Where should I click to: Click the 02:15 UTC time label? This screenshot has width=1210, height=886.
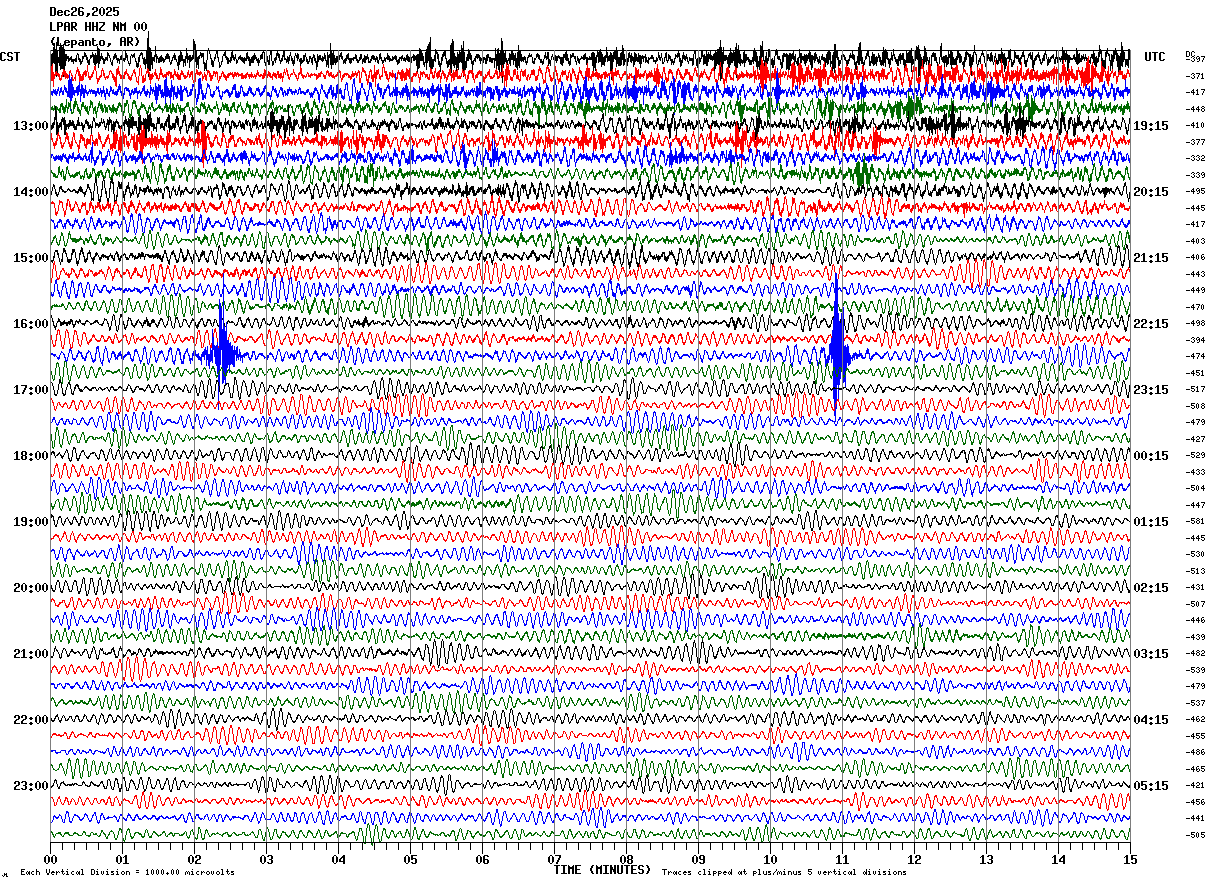pyautogui.click(x=1151, y=588)
